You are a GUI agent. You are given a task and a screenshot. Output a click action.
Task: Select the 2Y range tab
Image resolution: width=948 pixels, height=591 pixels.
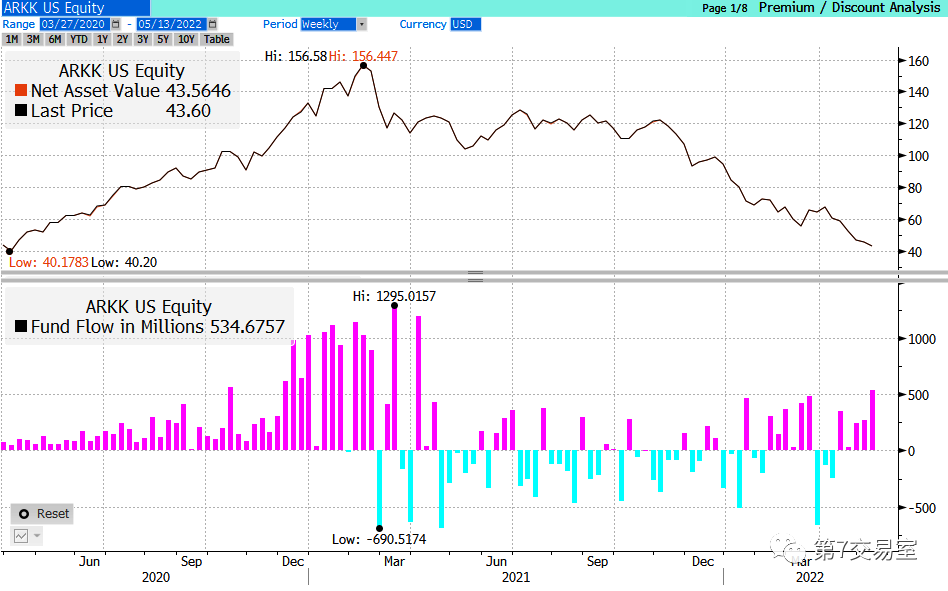pyautogui.click(x=123, y=39)
